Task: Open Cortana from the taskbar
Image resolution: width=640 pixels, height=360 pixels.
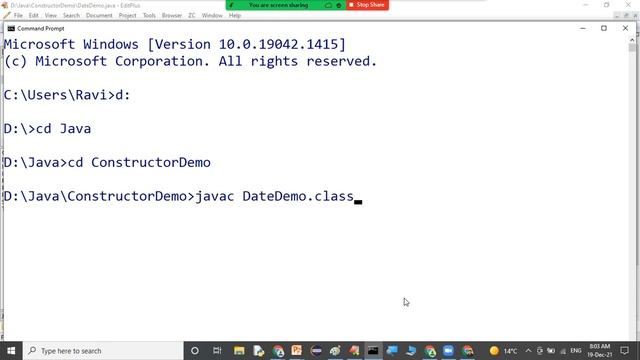Action: pos(195,351)
